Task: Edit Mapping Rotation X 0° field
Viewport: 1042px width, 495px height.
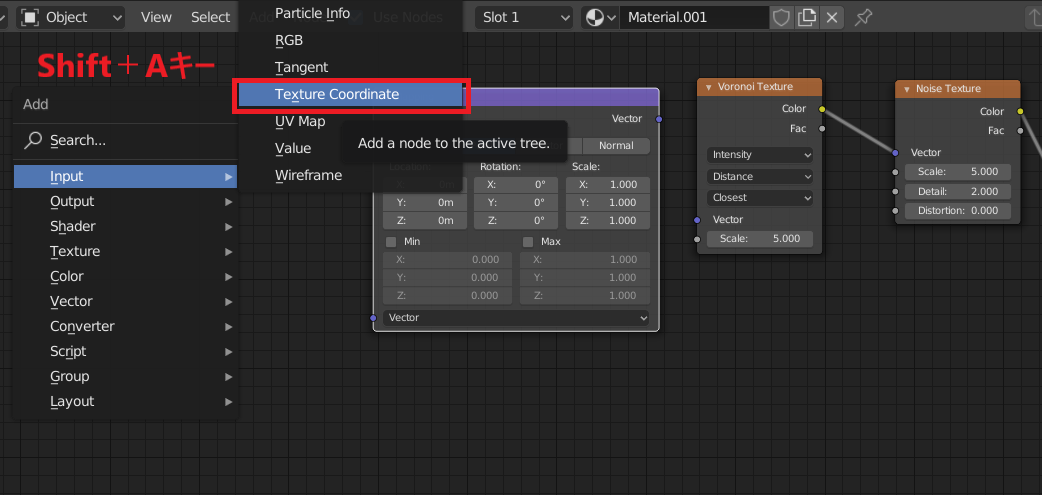Action: coord(516,185)
